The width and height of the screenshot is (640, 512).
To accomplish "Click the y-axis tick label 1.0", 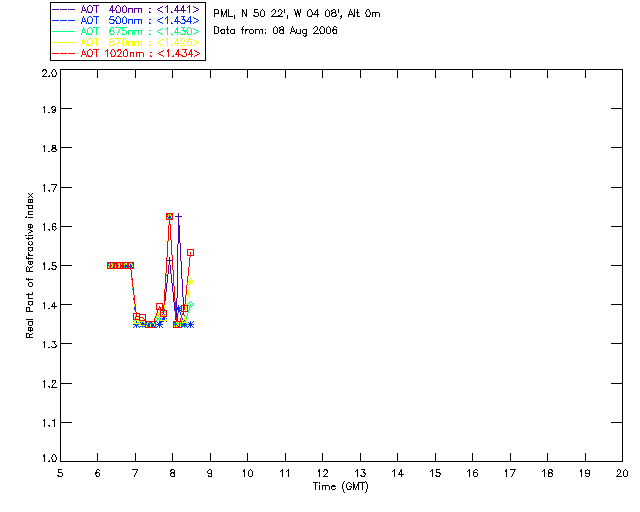I will 49,458.
